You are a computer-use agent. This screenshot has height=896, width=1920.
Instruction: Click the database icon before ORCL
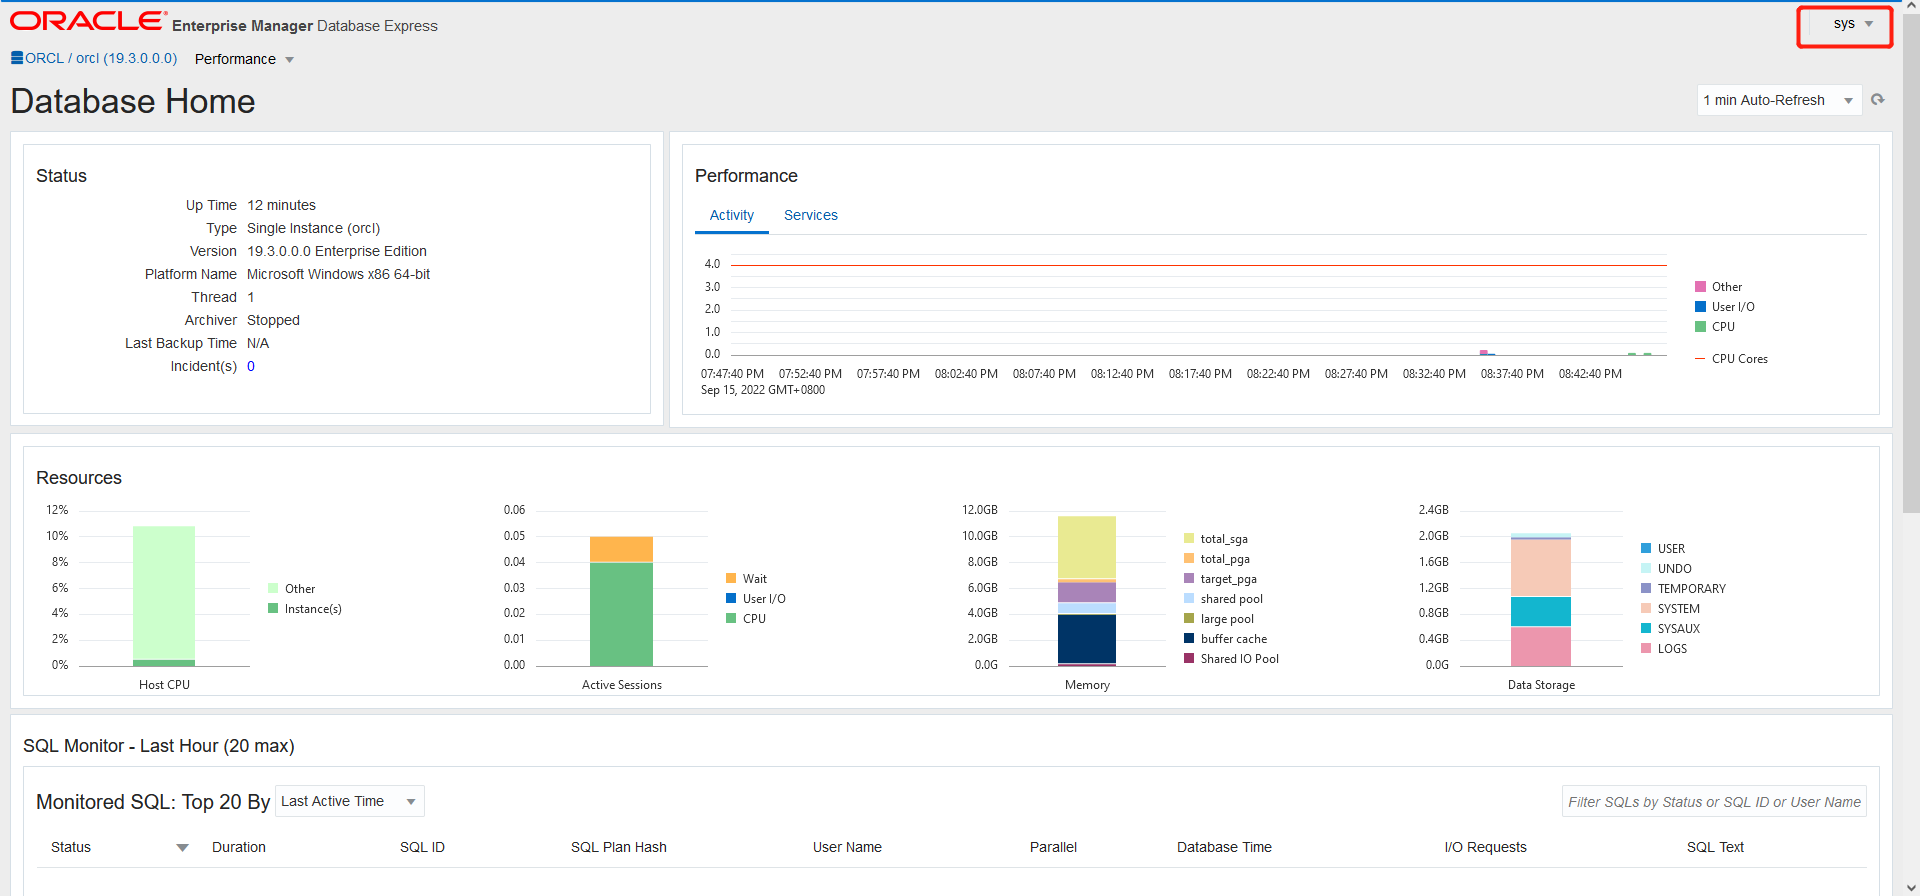17,58
